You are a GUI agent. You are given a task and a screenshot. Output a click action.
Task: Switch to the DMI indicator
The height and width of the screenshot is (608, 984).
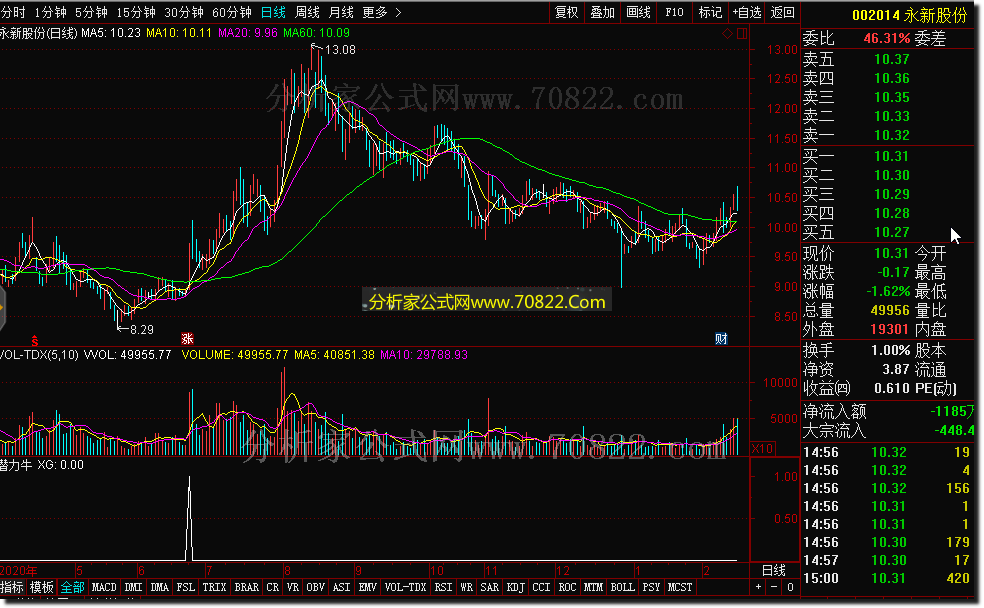(x=134, y=587)
